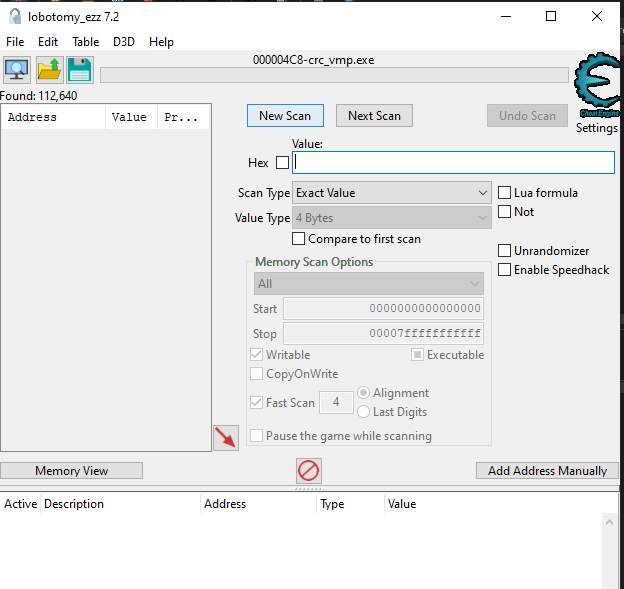Screen dimensions: 624x589
Task: Click the open cheat table folder icon
Action: click(49, 70)
